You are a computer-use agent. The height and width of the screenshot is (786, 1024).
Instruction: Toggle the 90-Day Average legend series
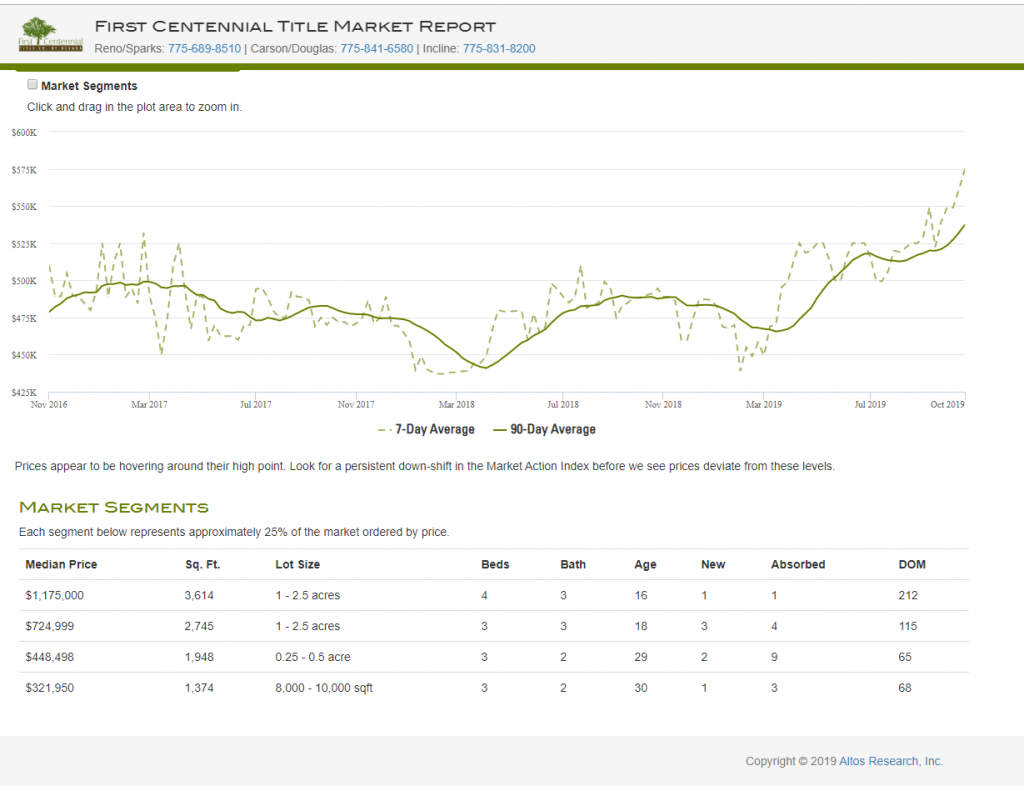[544, 429]
